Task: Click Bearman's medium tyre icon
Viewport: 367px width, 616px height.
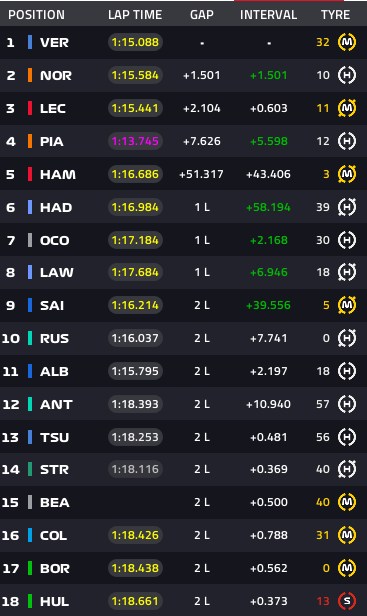Action: (347, 502)
